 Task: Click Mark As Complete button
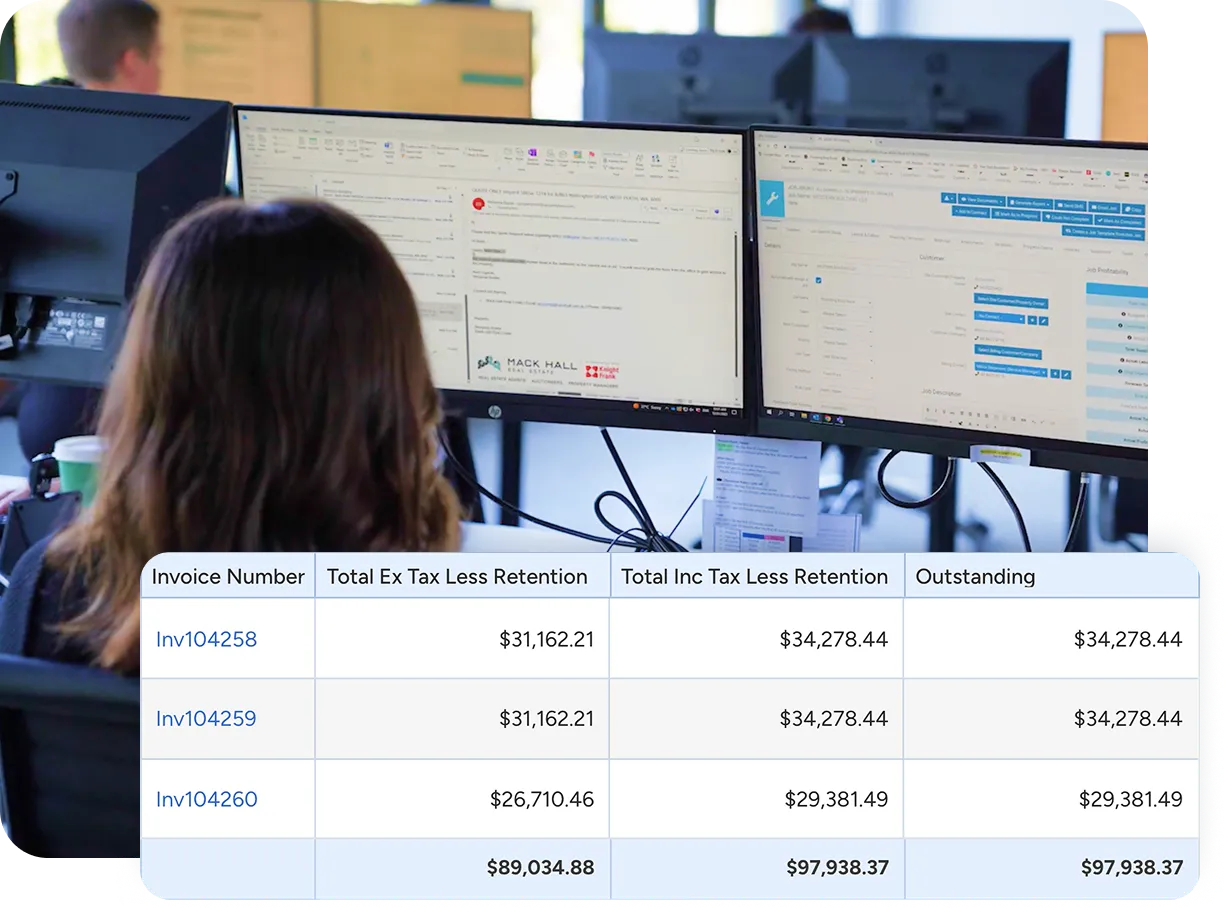1120,220
